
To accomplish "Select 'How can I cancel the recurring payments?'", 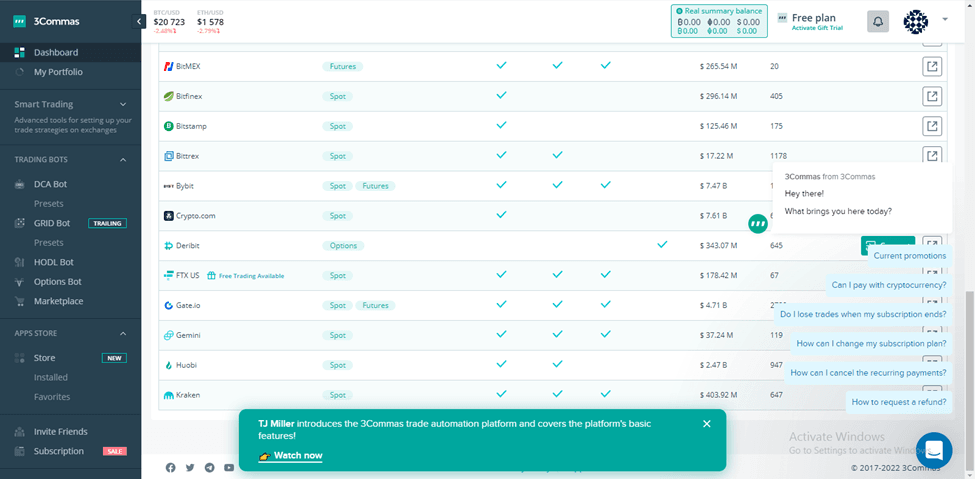I will coord(868,373).
